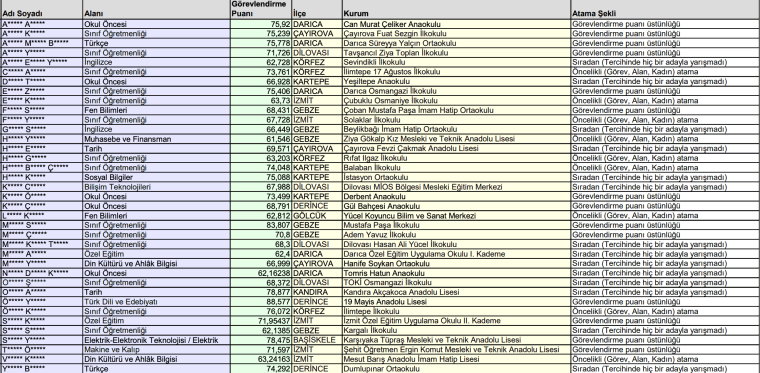
Task: Click the score value '62,1385'
Action: (x=261, y=331)
